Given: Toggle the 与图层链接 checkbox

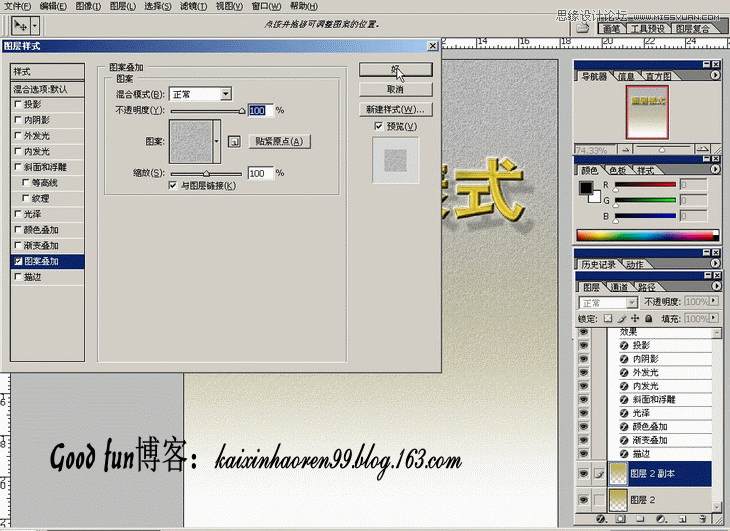Looking at the screenshot, I should click(173, 185).
